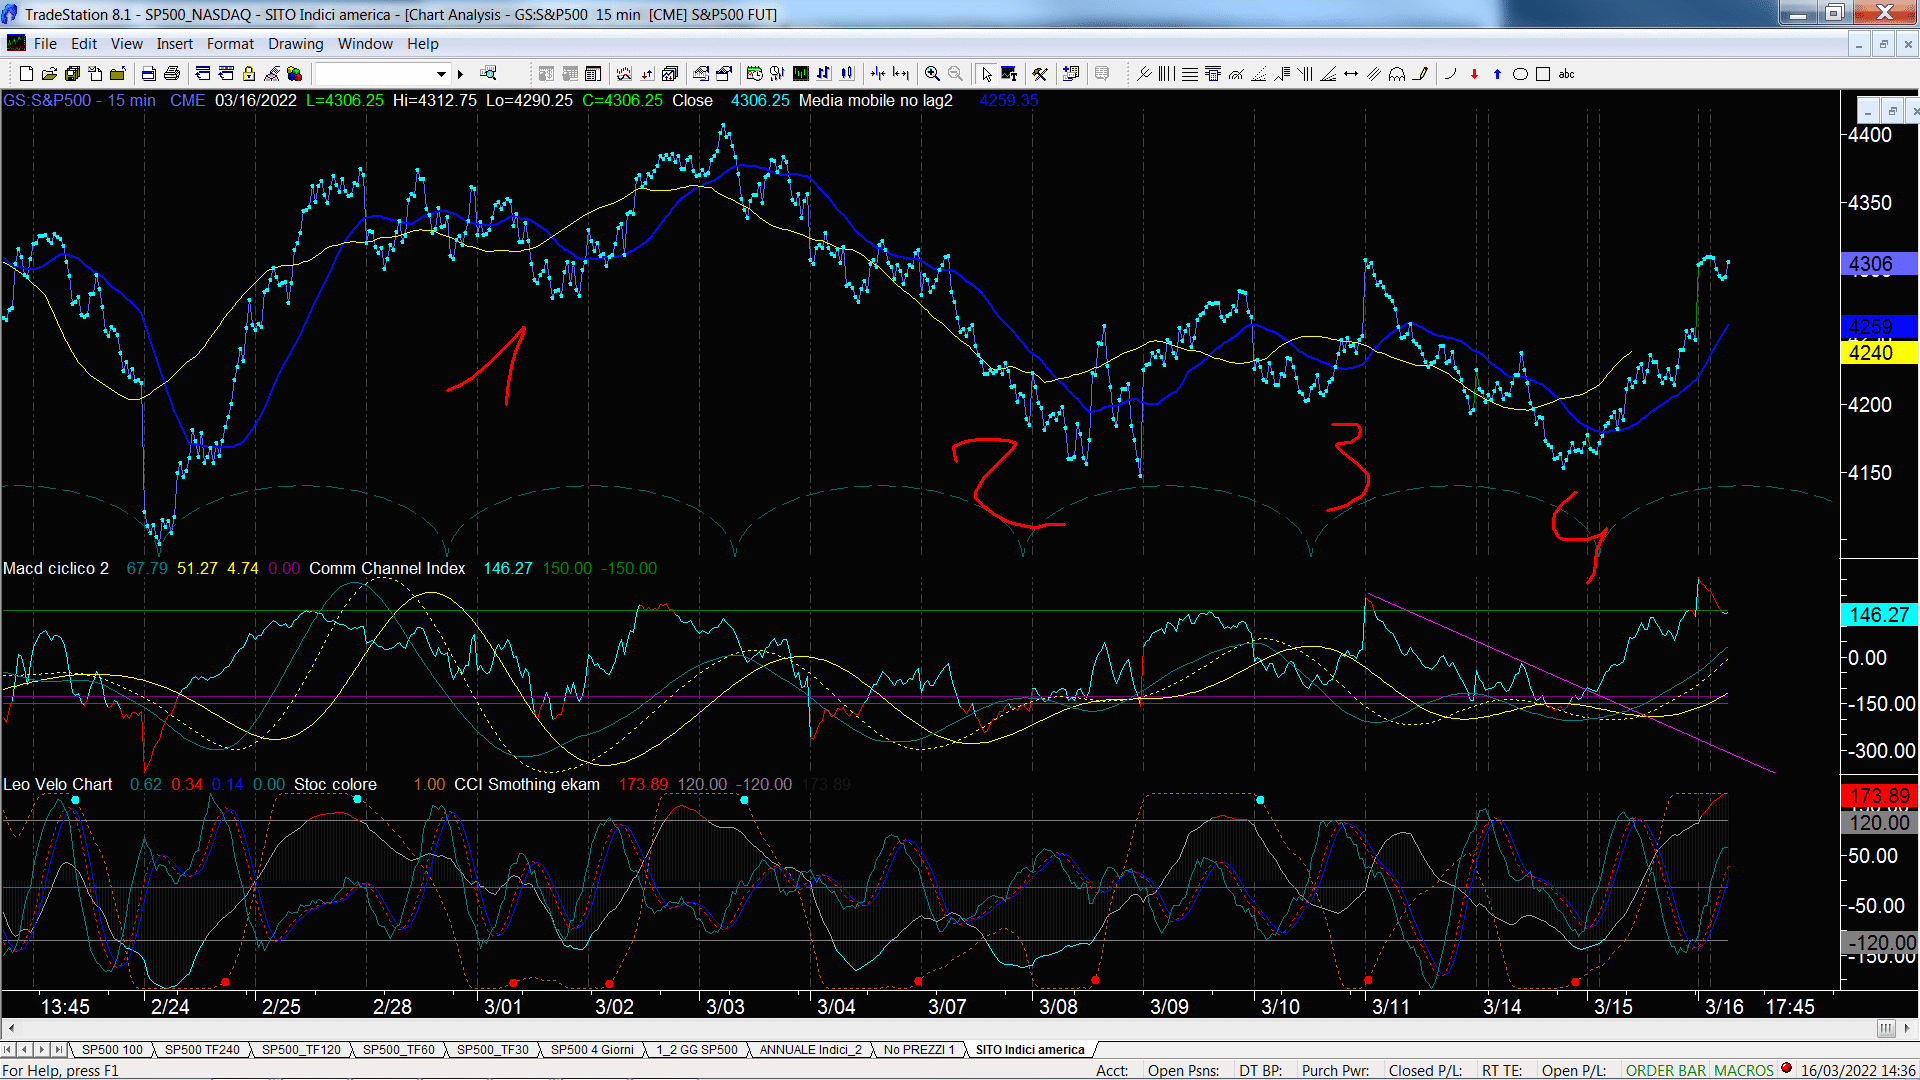Click the 146.27 CCI value label
Viewport: 1920px width, 1080px height.
1879,615
